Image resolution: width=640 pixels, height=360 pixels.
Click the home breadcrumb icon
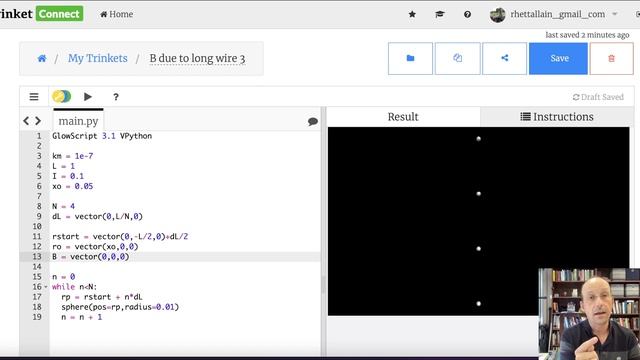[x=42, y=58]
